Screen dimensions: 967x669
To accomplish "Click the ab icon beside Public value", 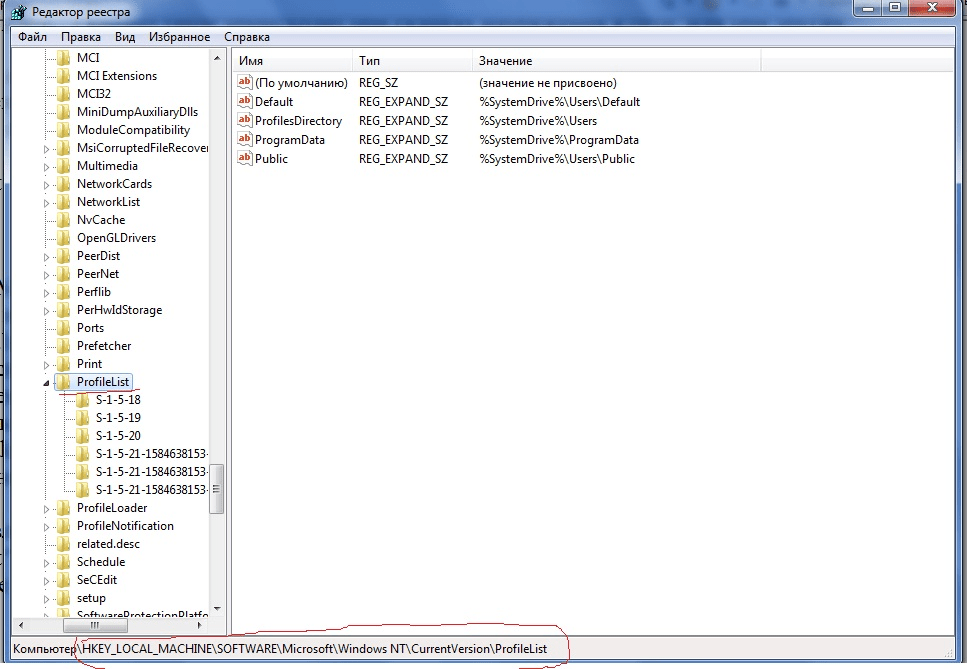I will (245, 159).
